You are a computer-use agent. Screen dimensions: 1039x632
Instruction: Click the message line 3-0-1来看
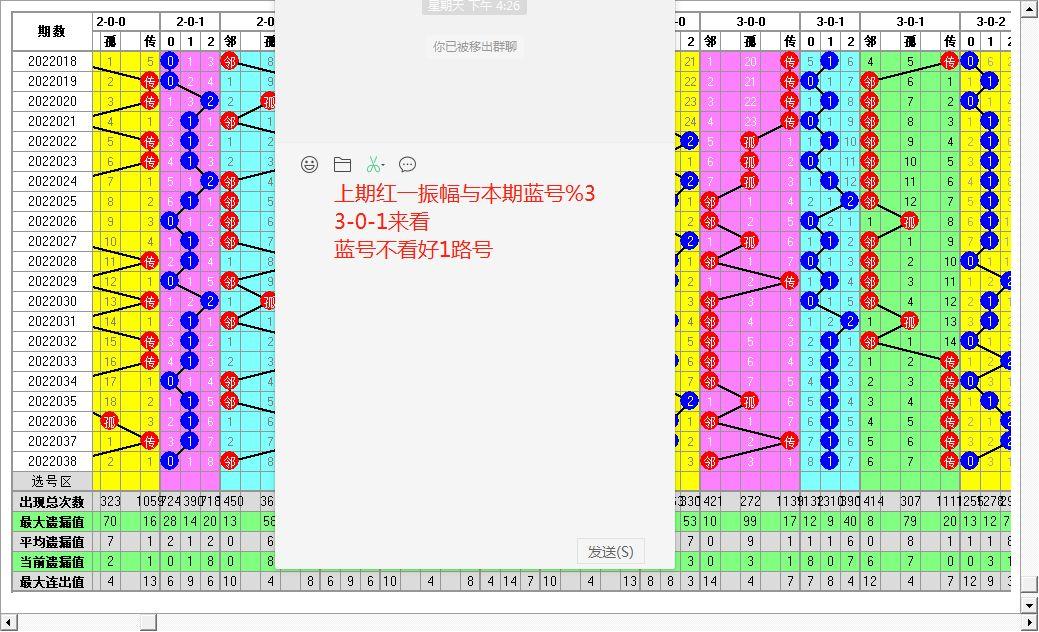382,221
